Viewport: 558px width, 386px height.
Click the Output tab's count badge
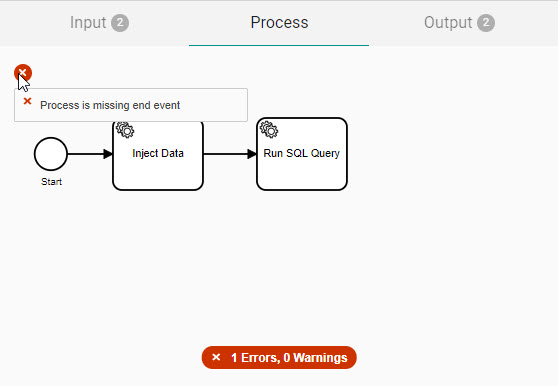click(x=486, y=23)
